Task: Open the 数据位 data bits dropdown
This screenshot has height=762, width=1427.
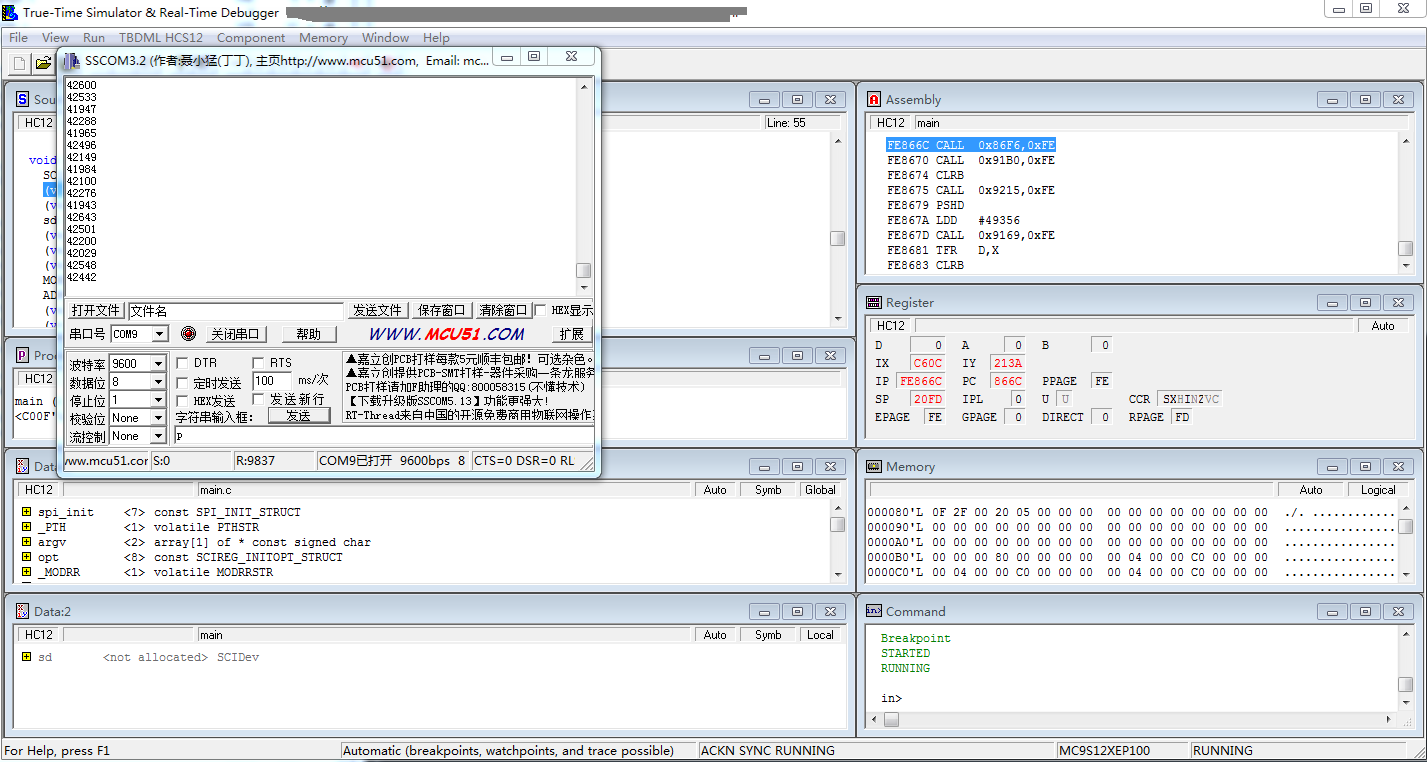Action: [x=158, y=382]
